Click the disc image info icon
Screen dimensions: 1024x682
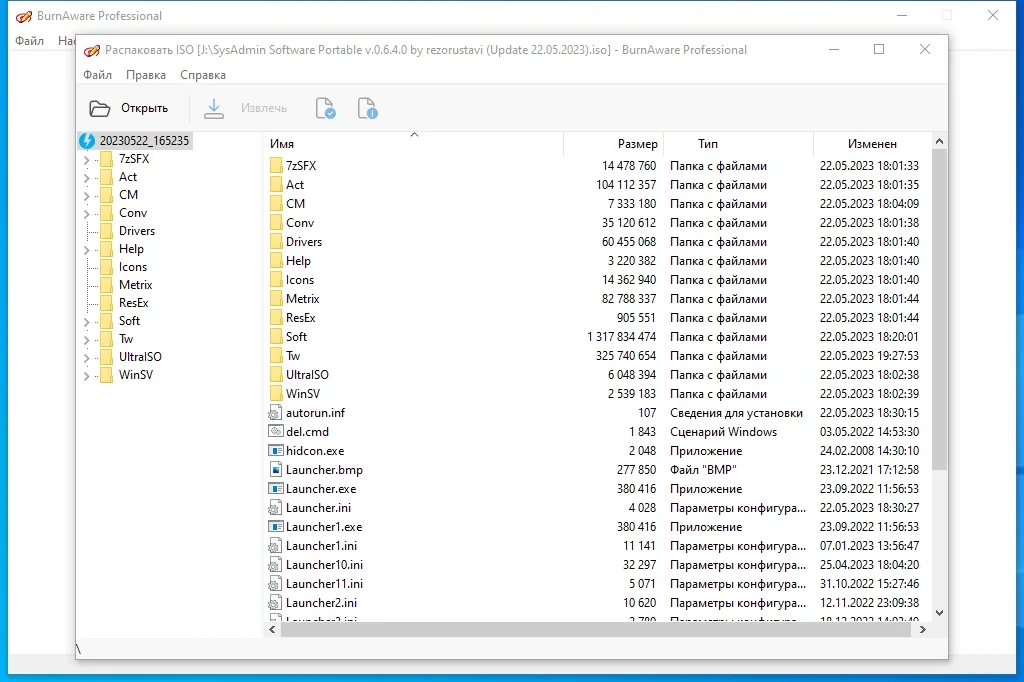tap(368, 108)
